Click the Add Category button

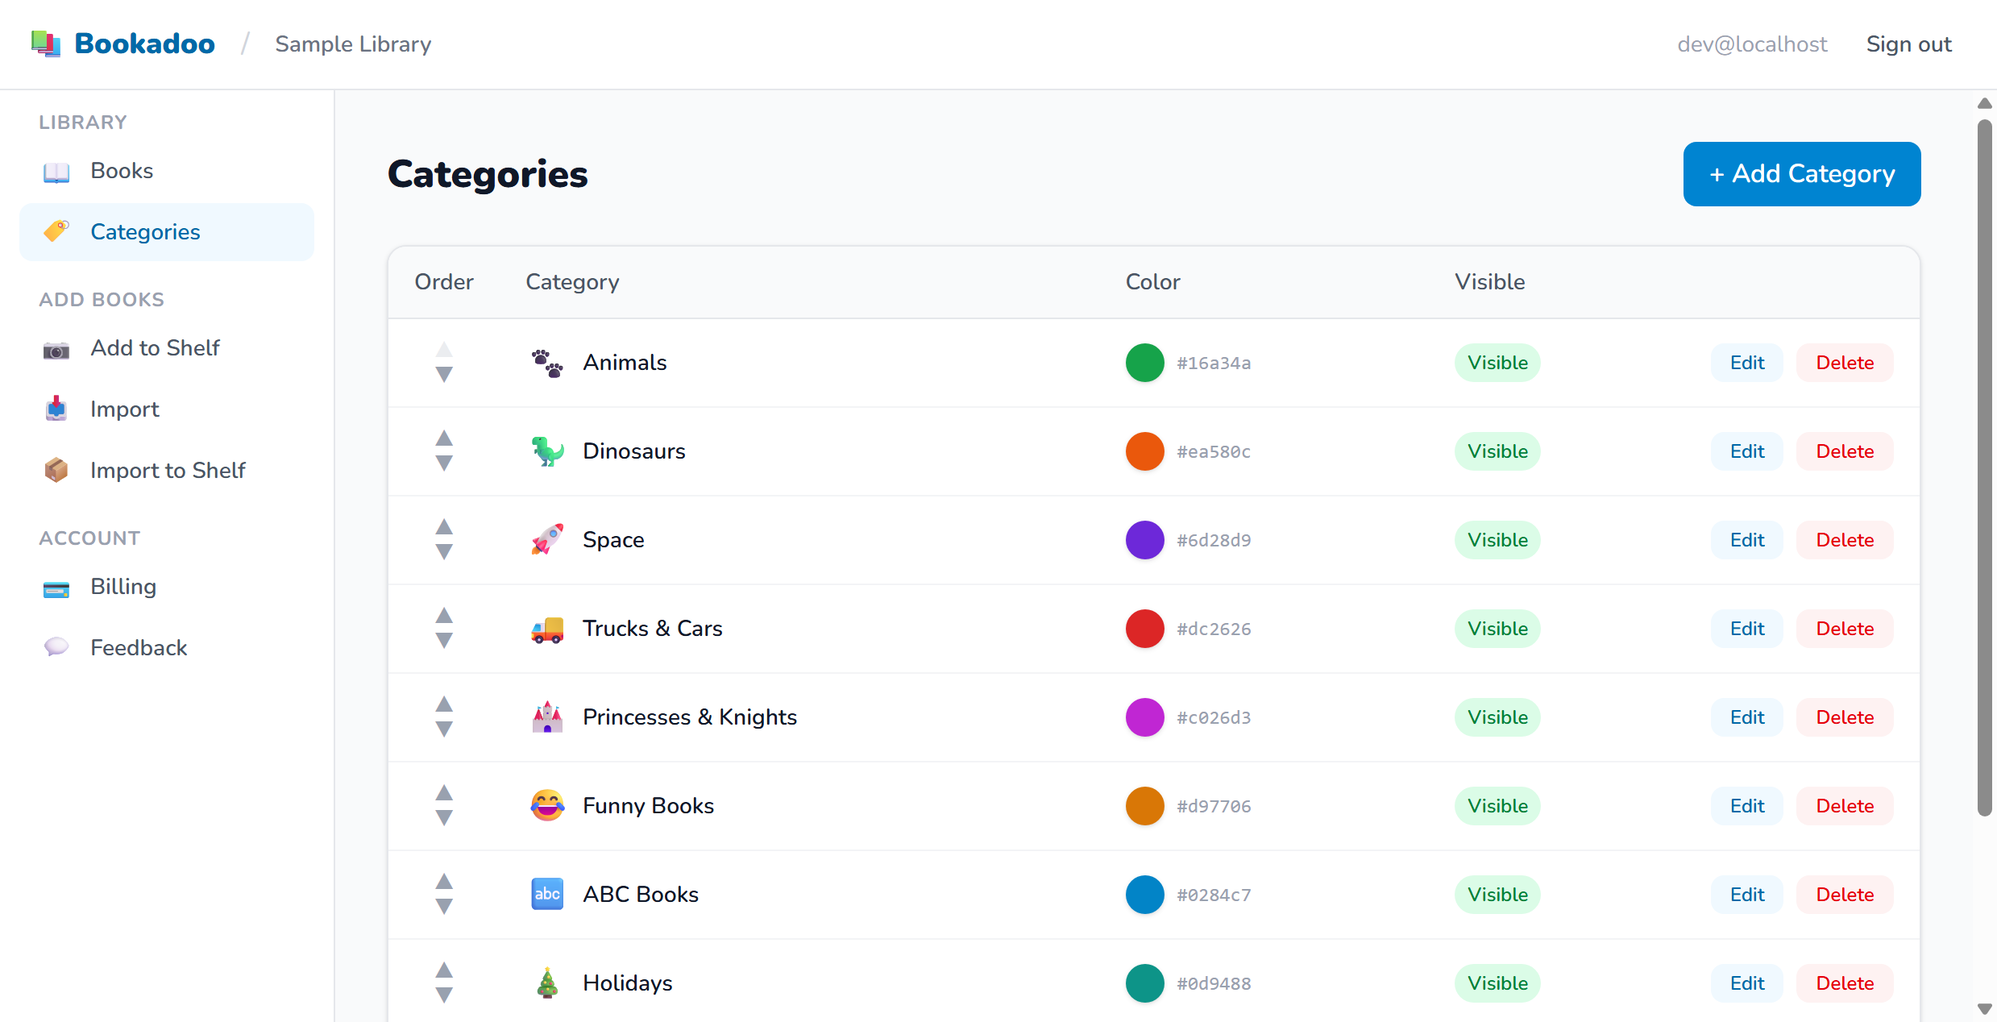(x=1801, y=174)
